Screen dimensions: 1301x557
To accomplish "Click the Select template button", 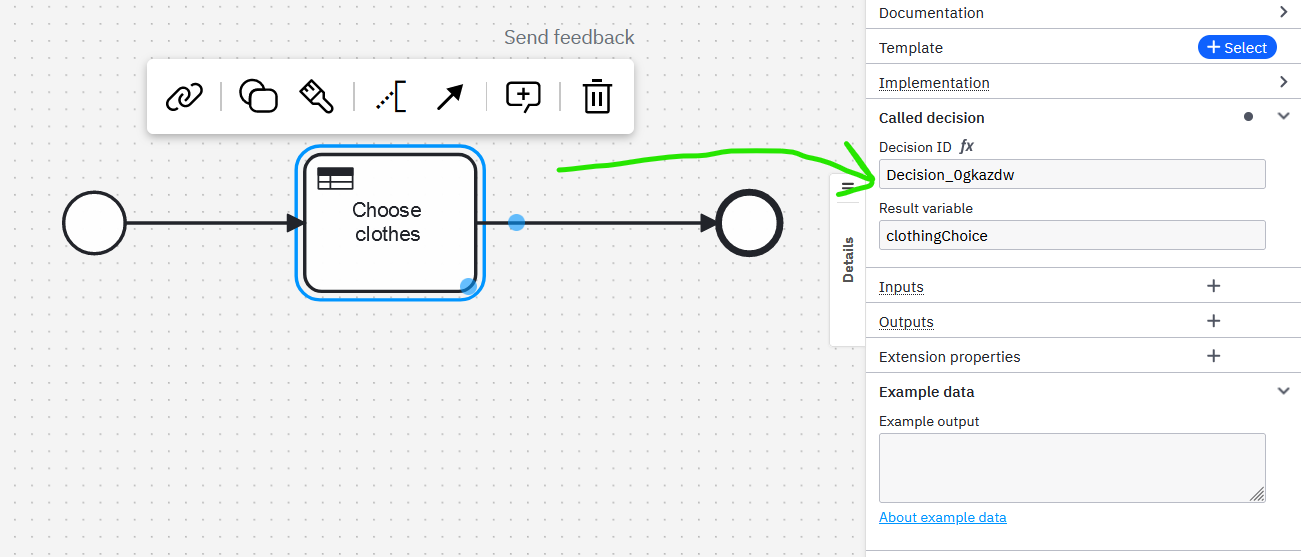I will [1237, 47].
